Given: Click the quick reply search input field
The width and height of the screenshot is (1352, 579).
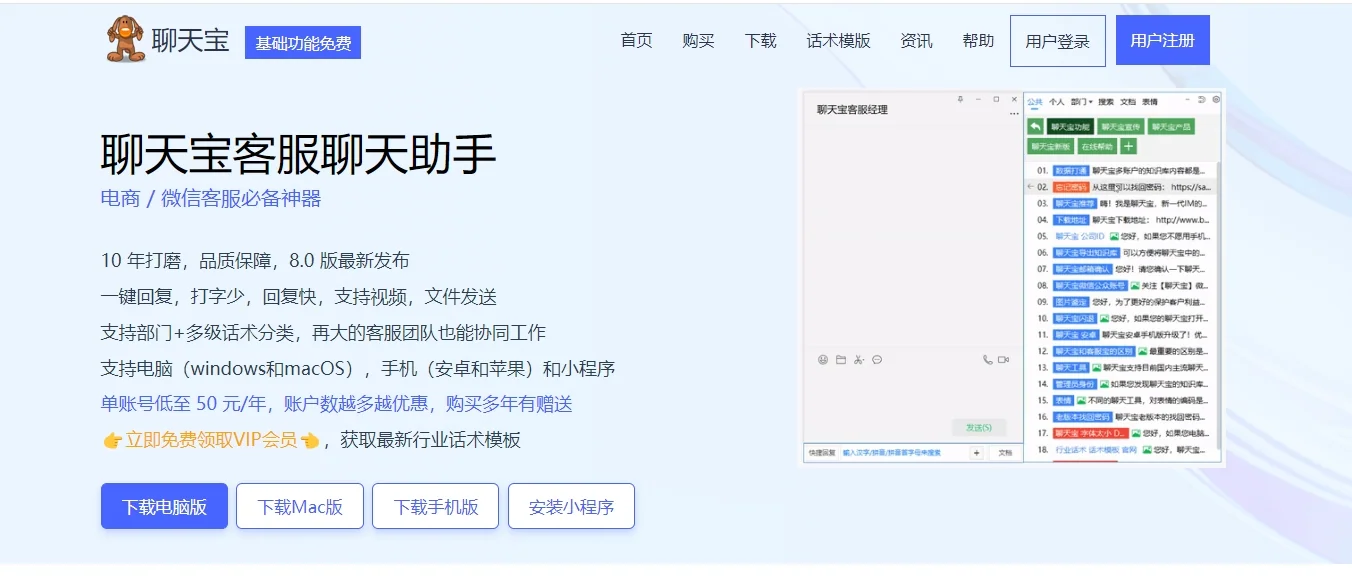Looking at the screenshot, I should click(903, 453).
